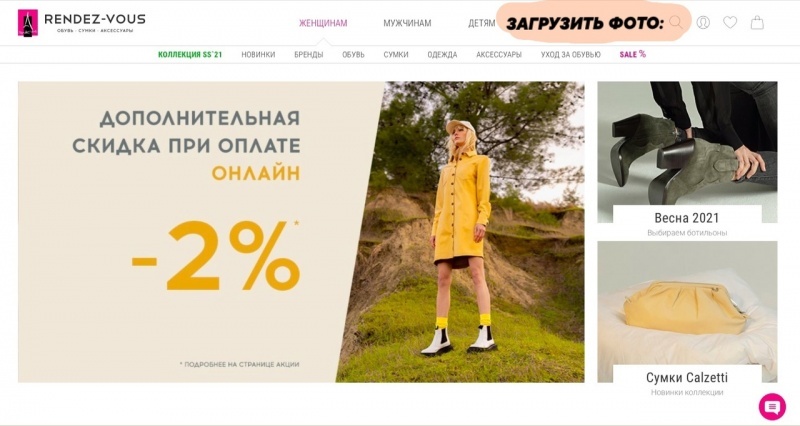Viewport: 800px width, 426px height.
Task: Expand the Сумки category menu
Action: [x=396, y=55]
